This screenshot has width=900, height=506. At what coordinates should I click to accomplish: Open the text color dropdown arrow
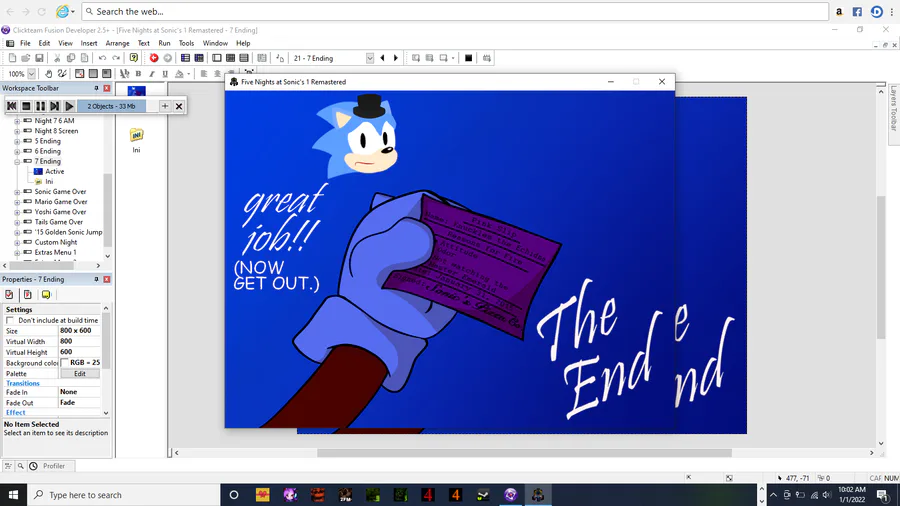(x=188, y=74)
